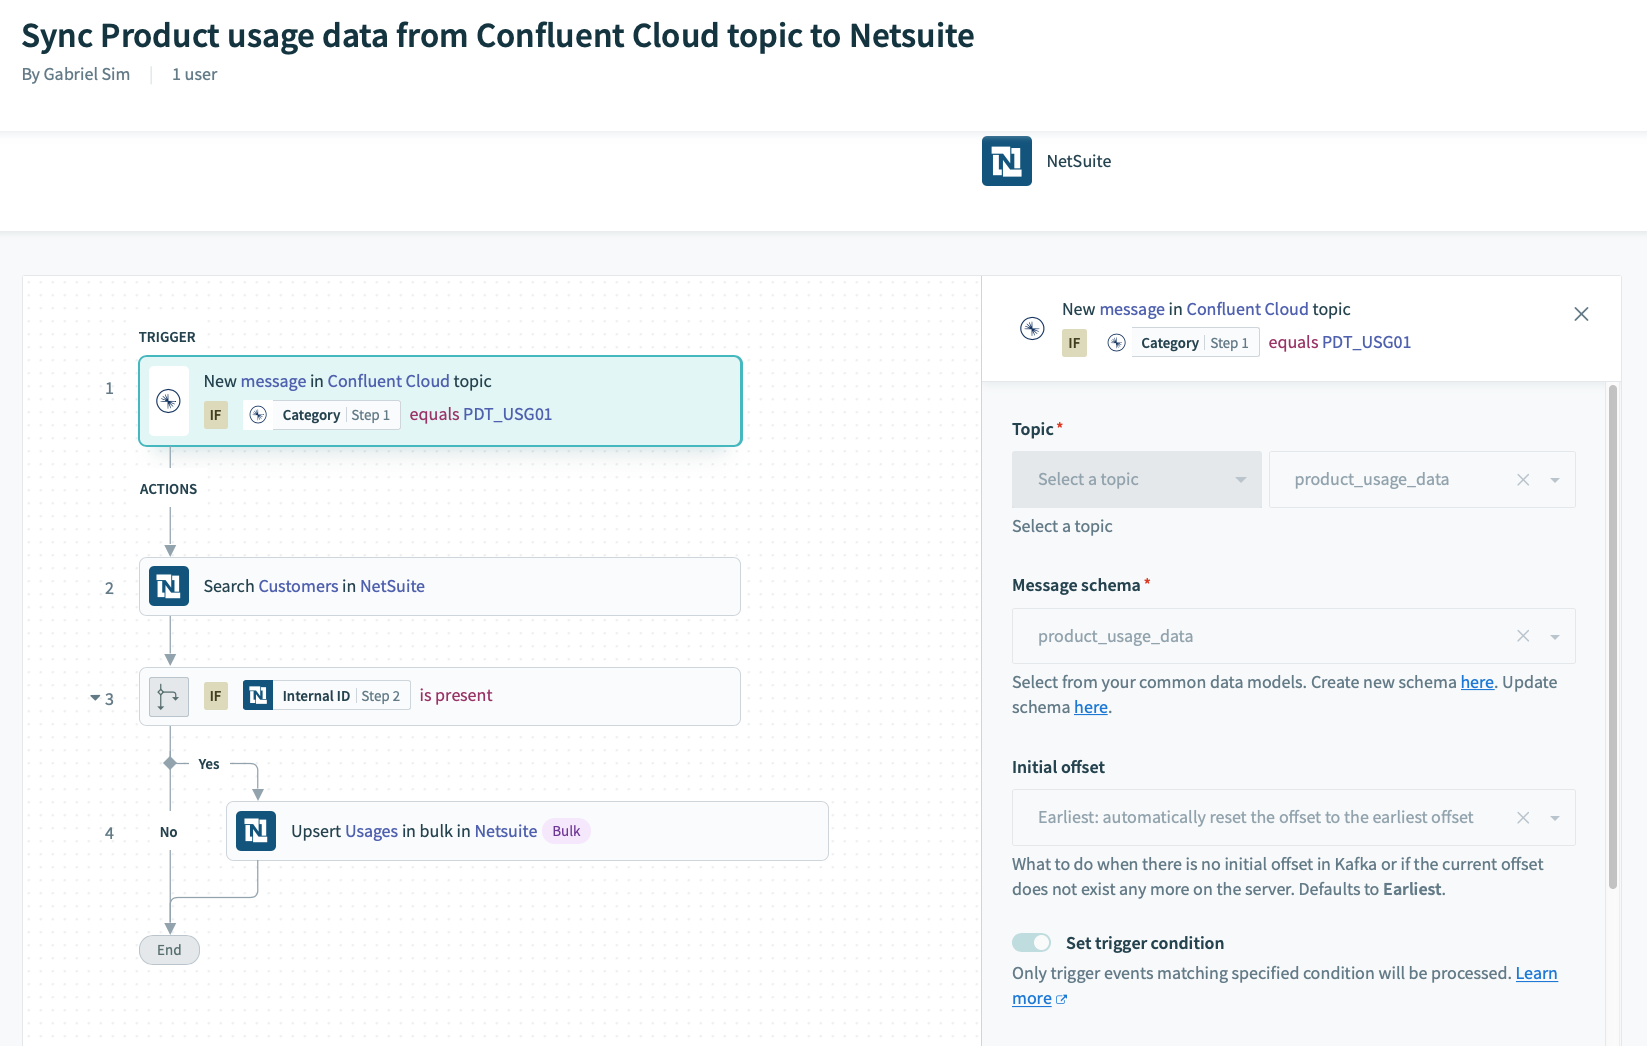Click small Confluent icon beside Category in right panel
The image size is (1647, 1046).
[x=1116, y=343]
